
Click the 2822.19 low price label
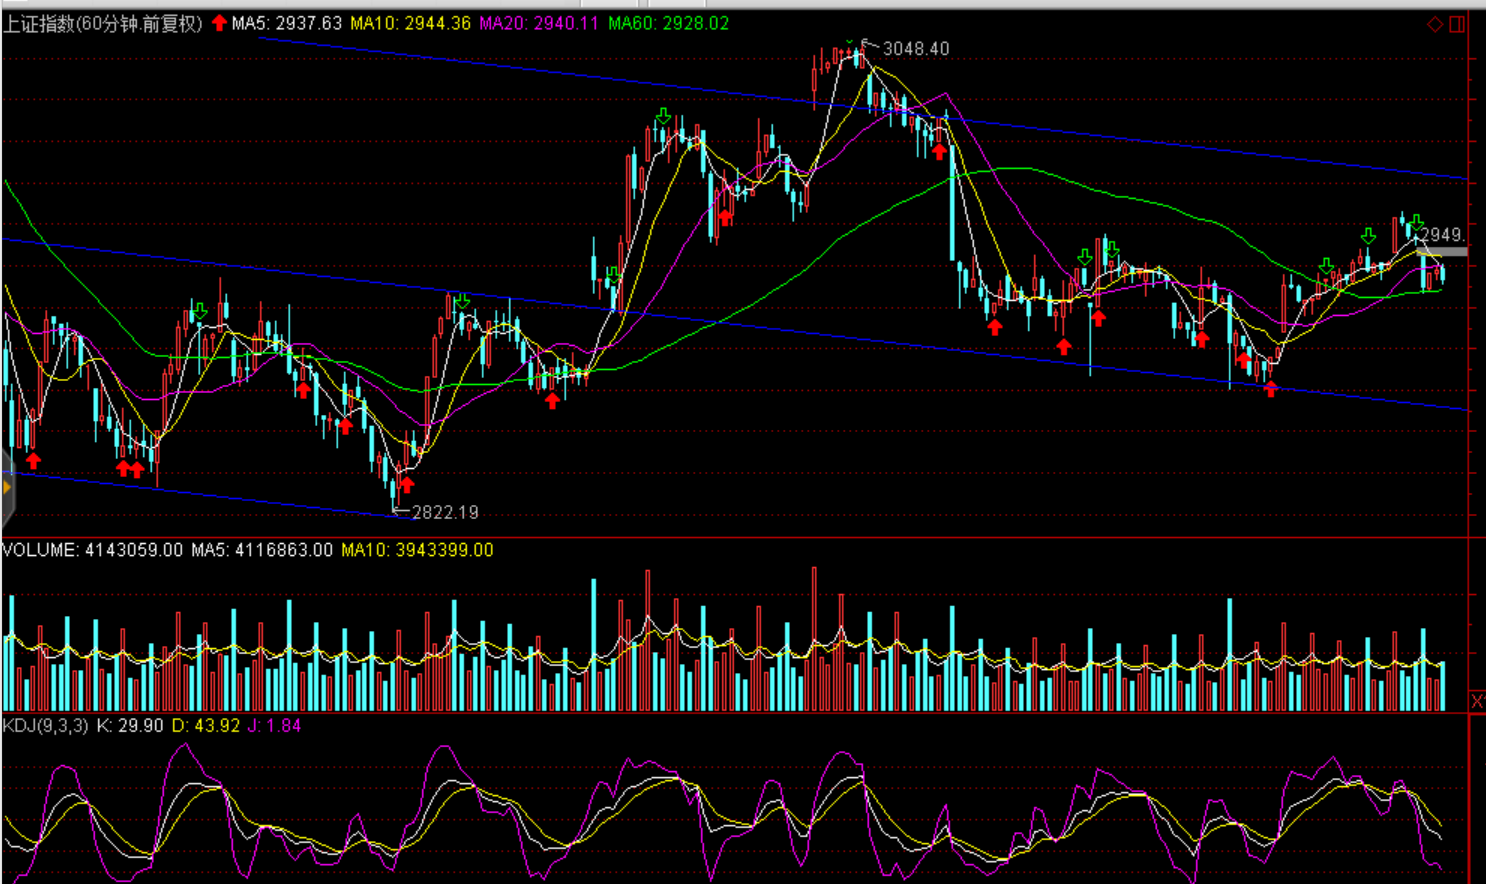(x=445, y=512)
